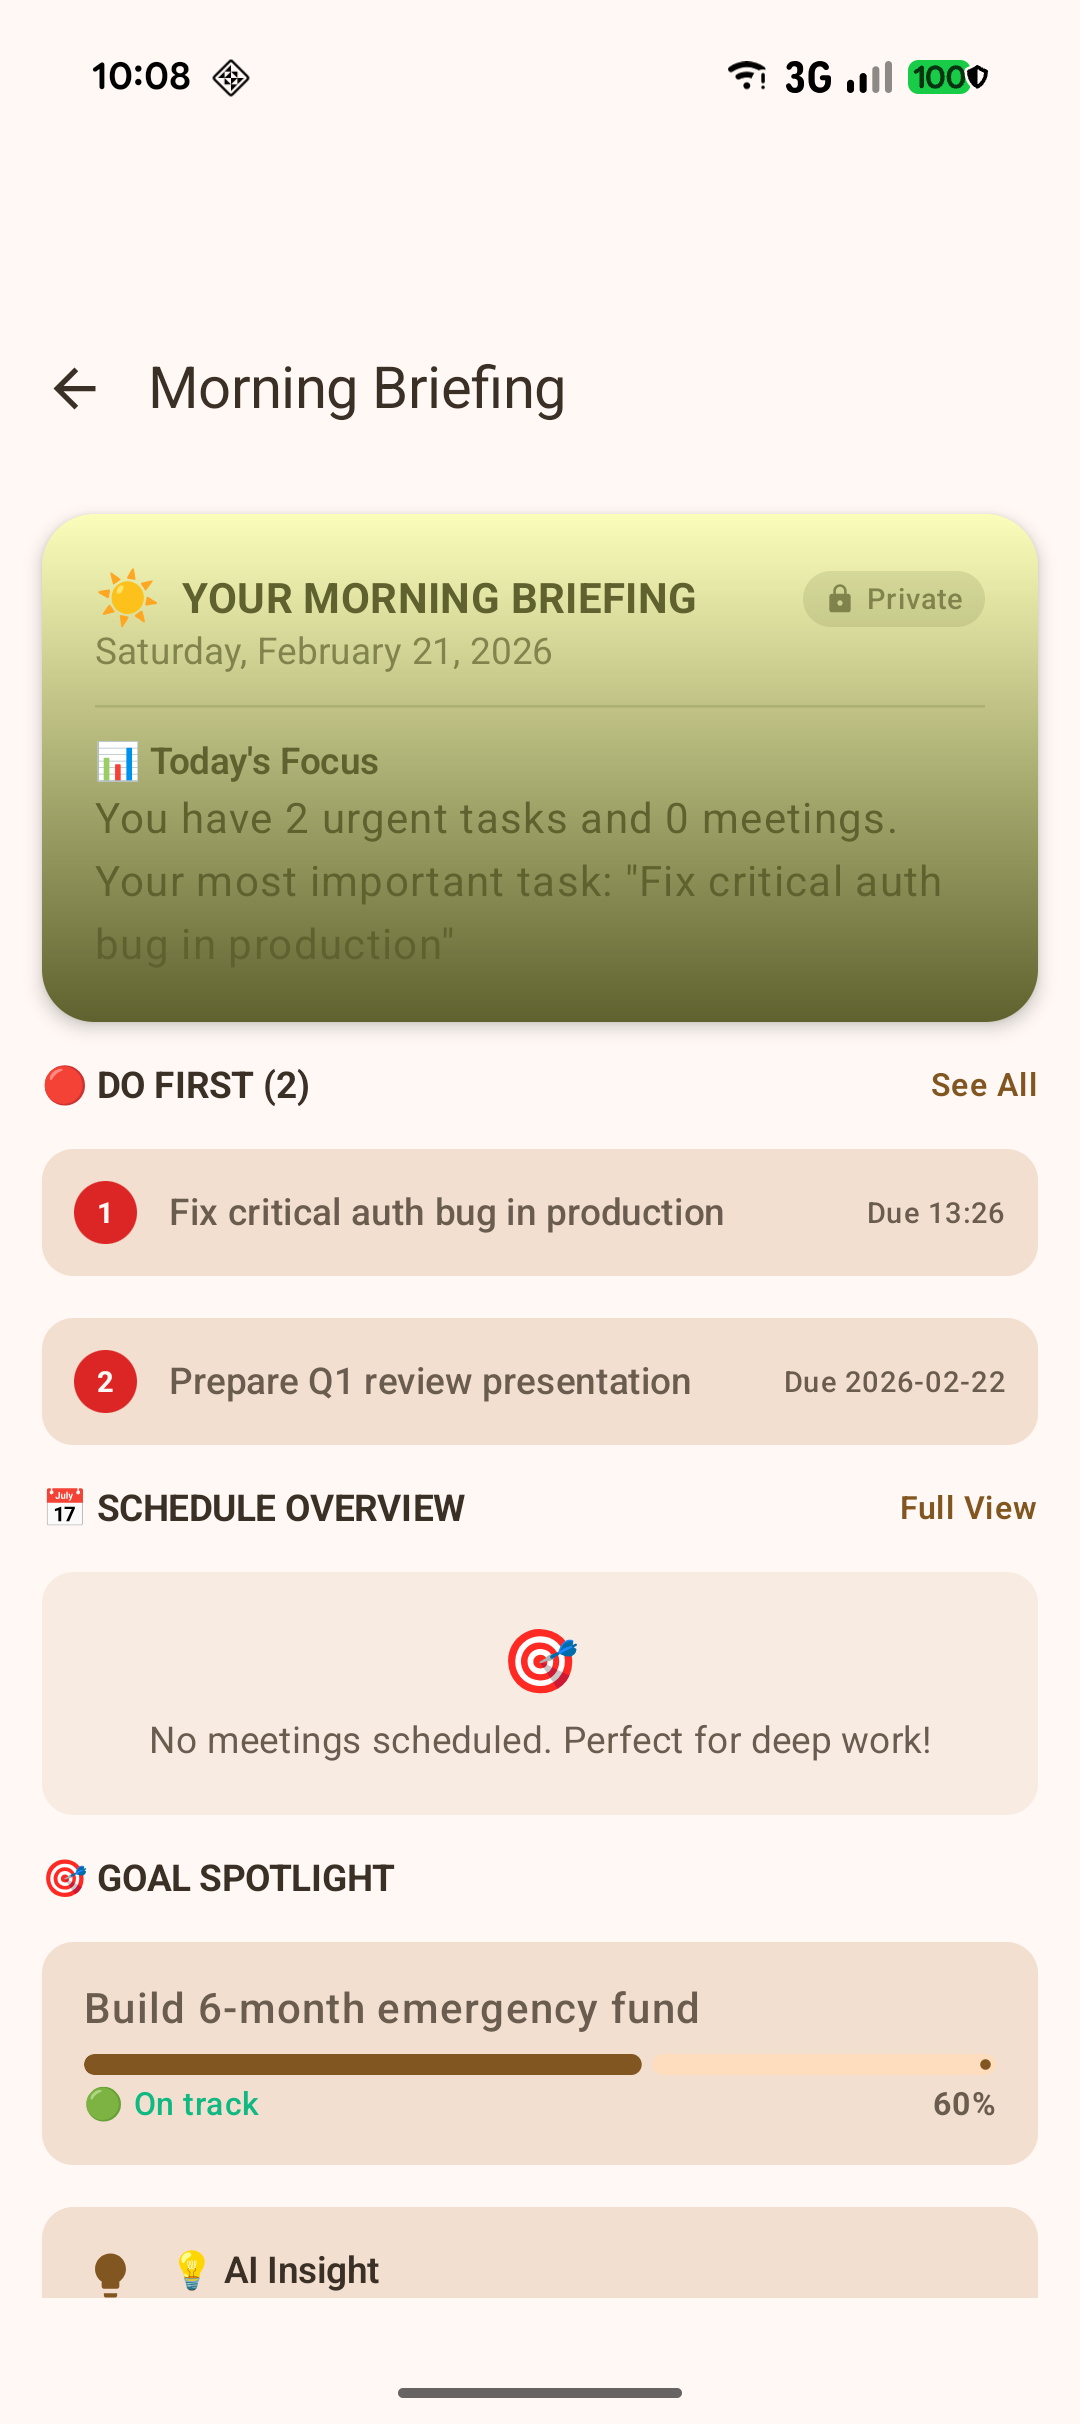
Task: Tap the red number 2 priority badge
Action: pyautogui.click(x=105, y=1382)
